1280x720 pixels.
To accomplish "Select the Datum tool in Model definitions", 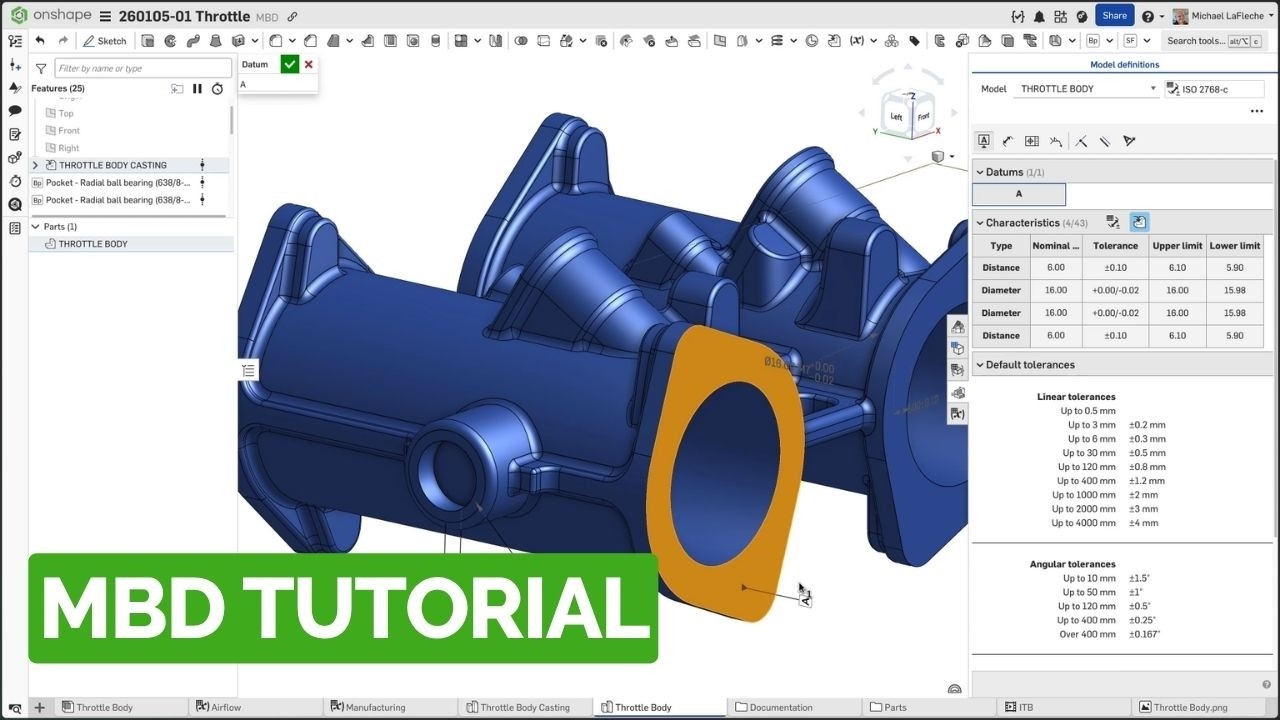I will (x=984, y=141).
